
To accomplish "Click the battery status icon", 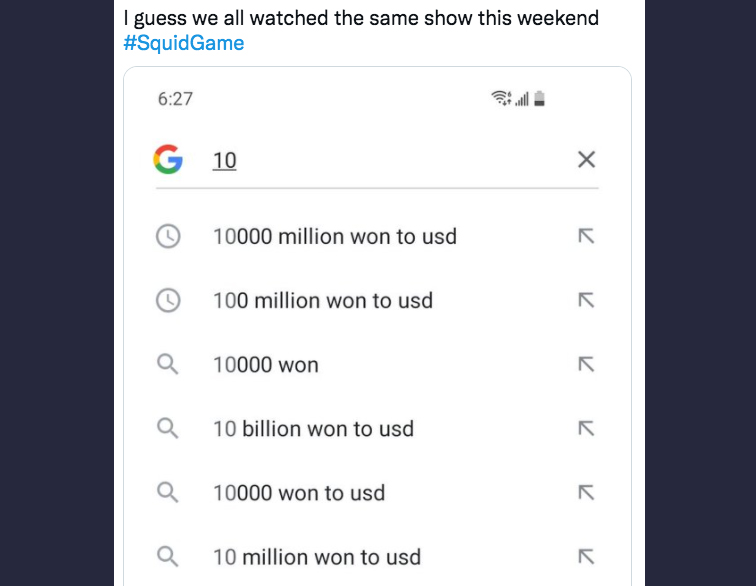I will pos(540,98).
